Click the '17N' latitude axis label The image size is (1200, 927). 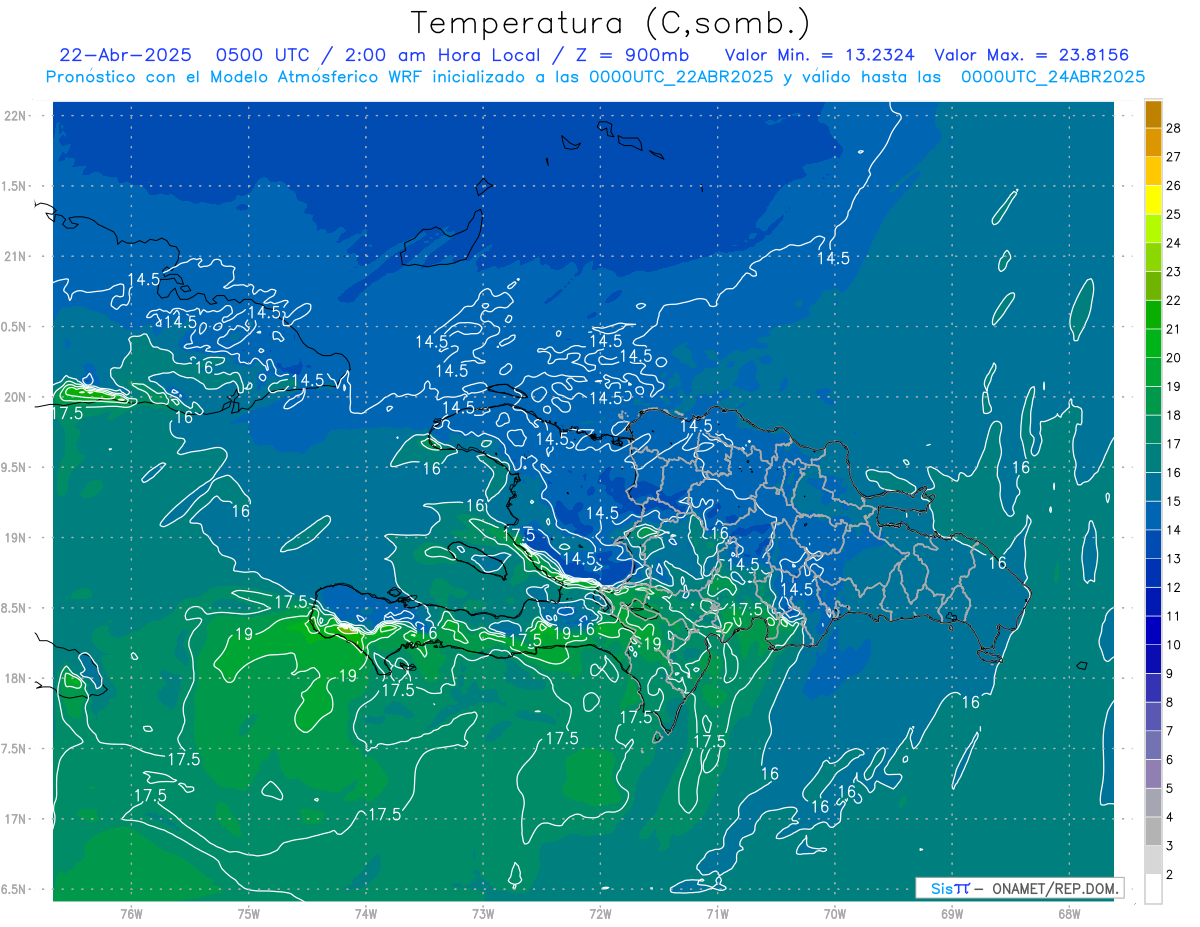click(x=16, y=819)
